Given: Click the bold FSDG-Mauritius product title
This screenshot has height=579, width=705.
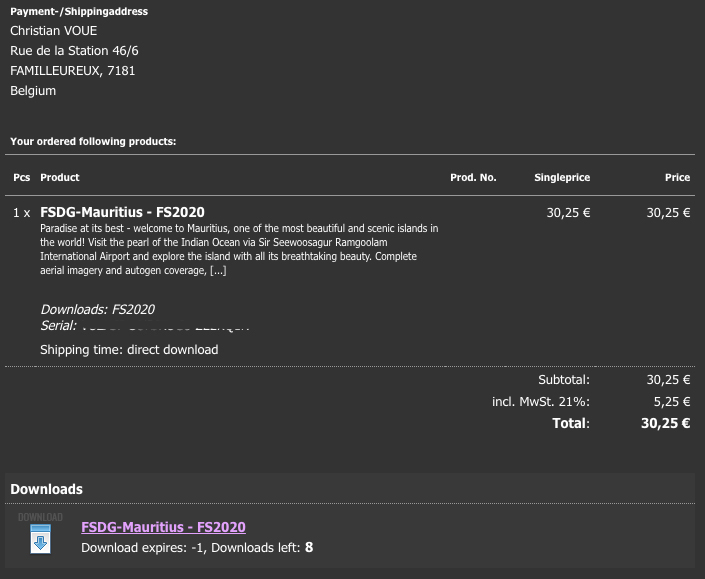Looking at the screenshot, I should (x=122, y=212).
